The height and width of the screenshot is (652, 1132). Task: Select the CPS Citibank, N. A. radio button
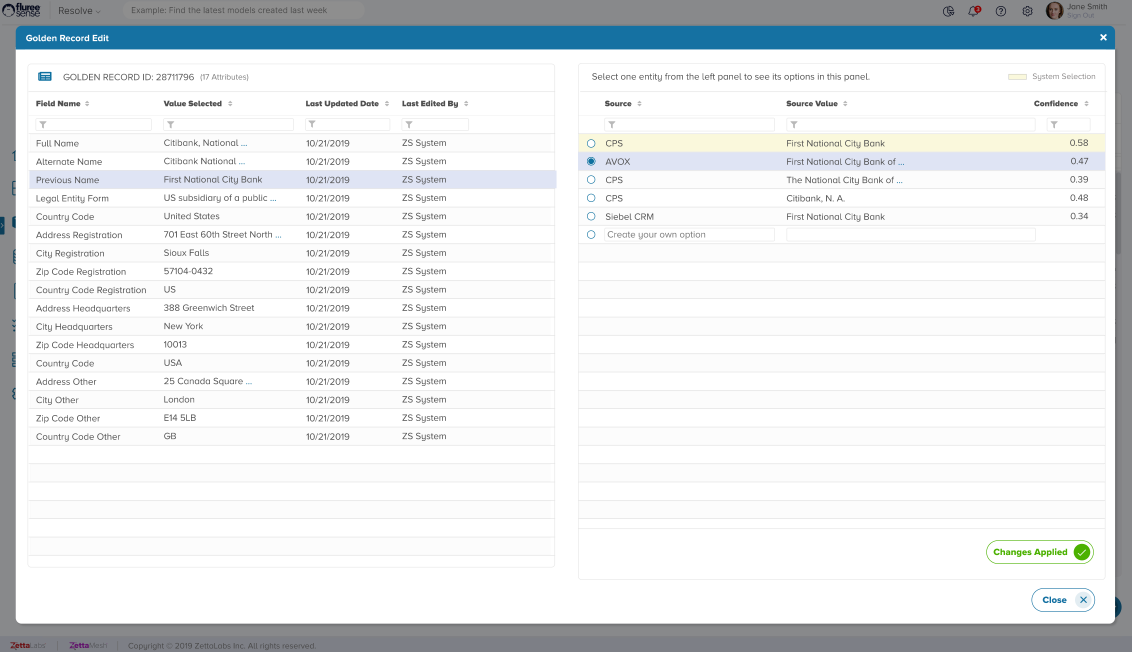591,198
